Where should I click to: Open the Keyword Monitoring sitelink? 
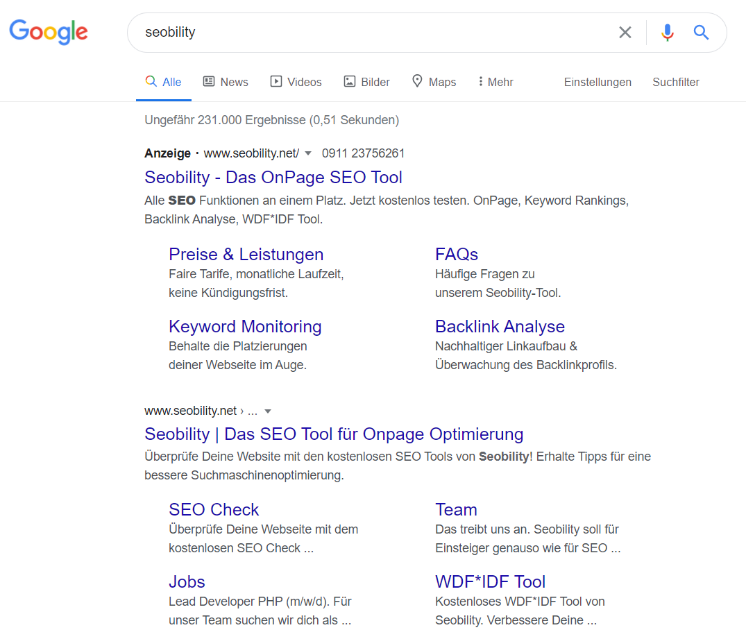[x=245, y=326]
